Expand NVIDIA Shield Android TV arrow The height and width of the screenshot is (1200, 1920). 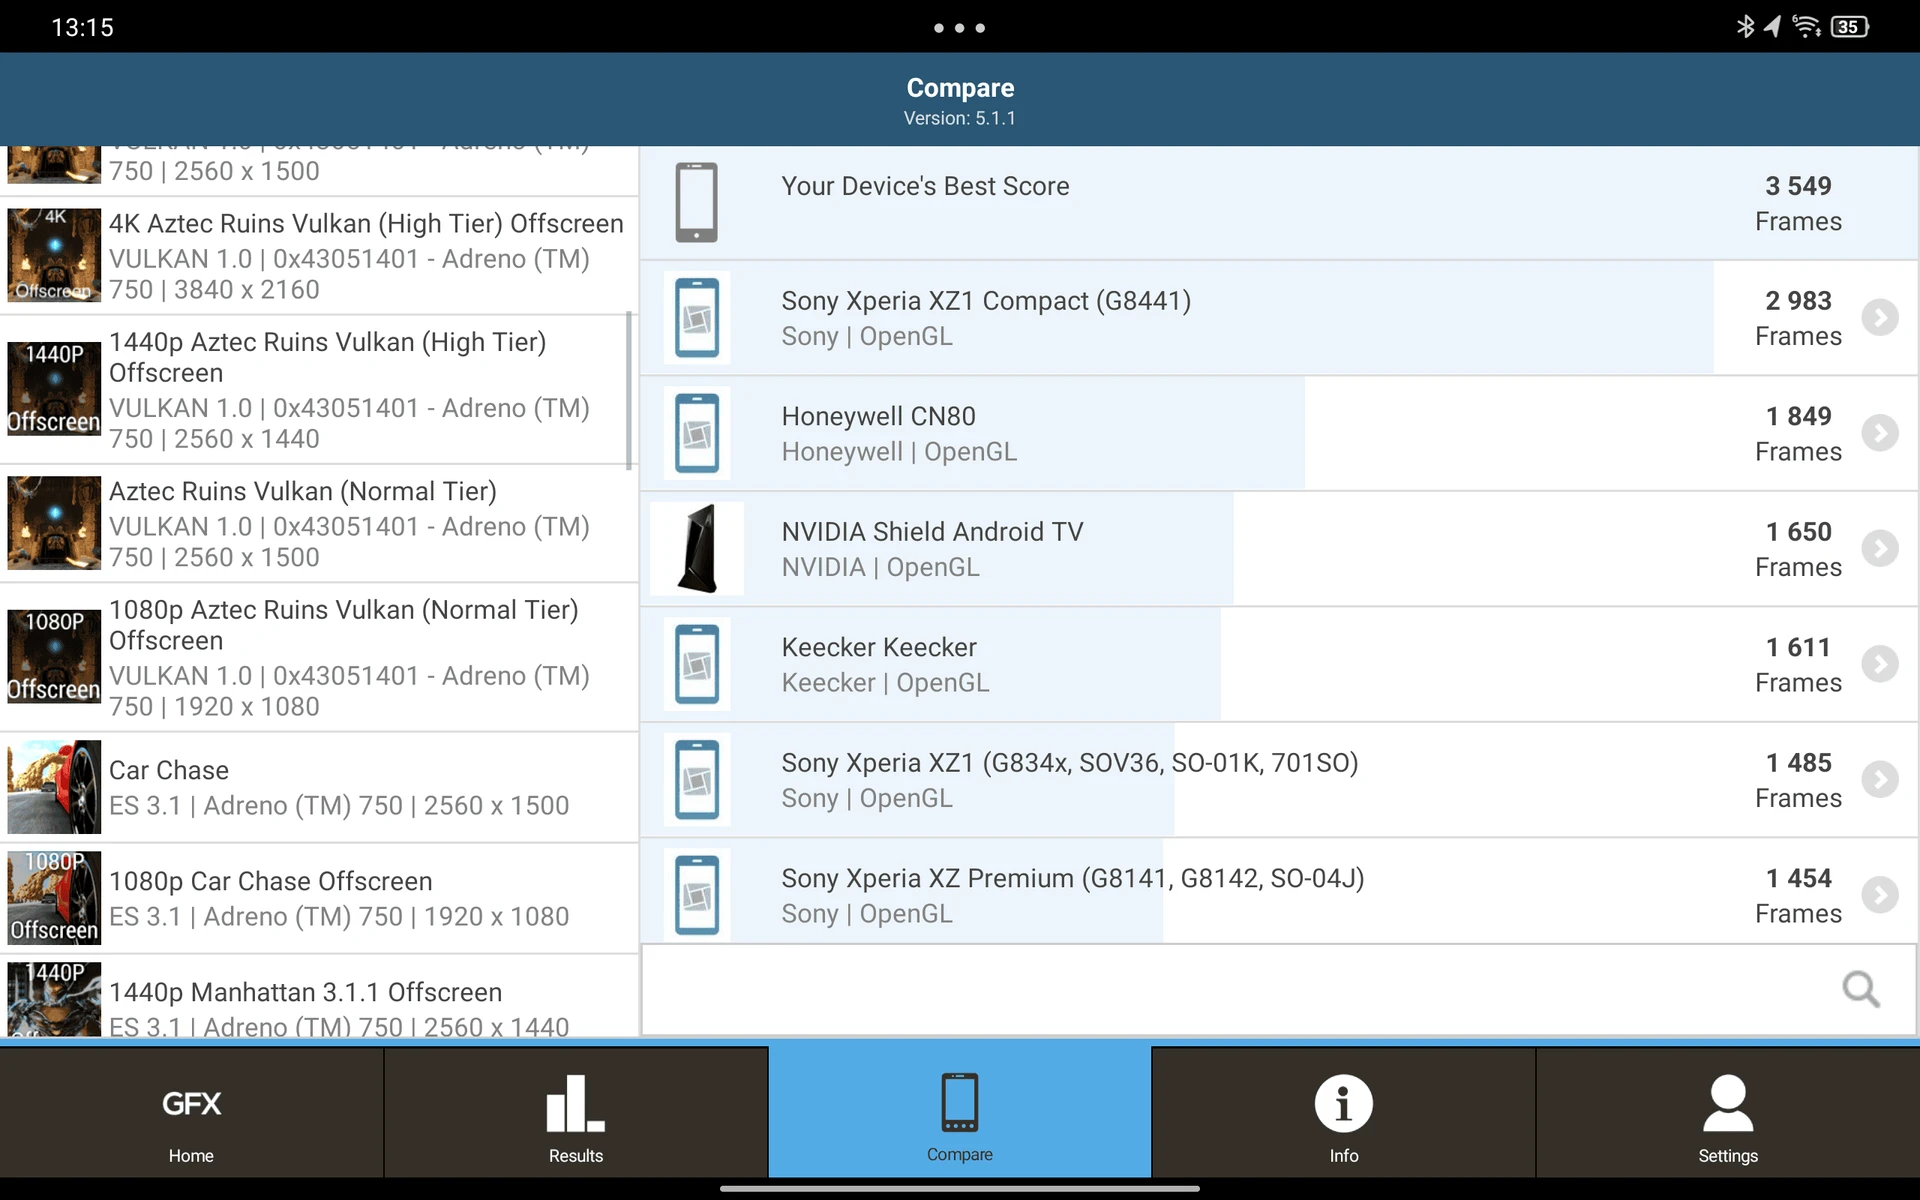(x=1880, y=549)
